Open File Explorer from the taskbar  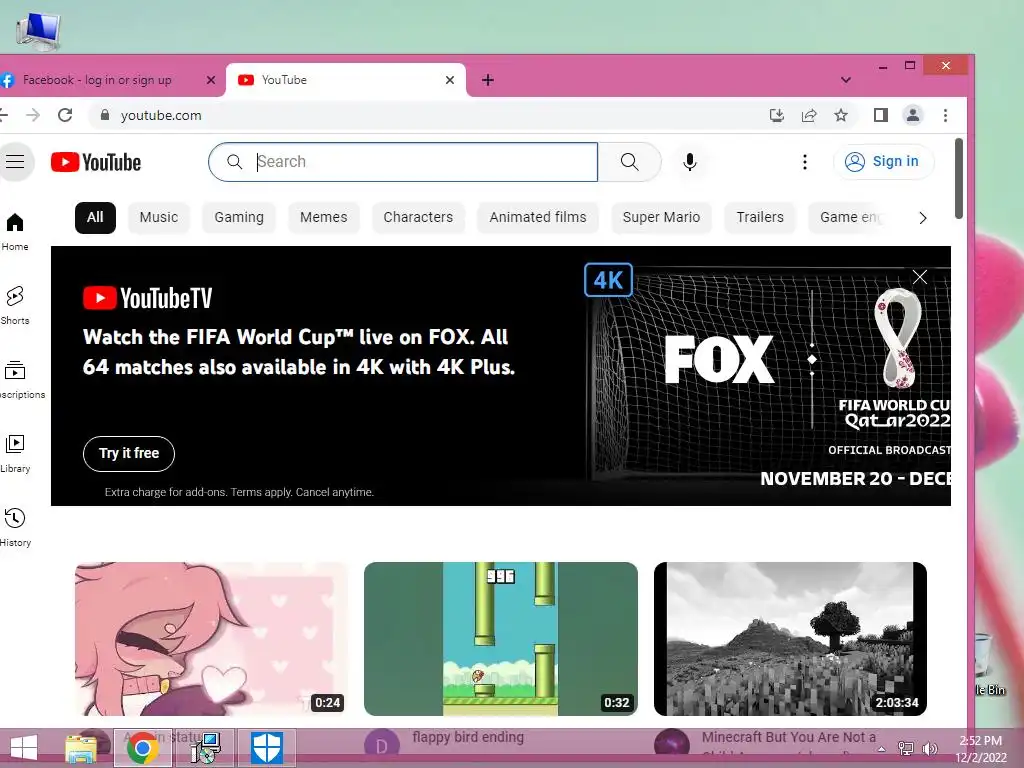tap(81, 748)
